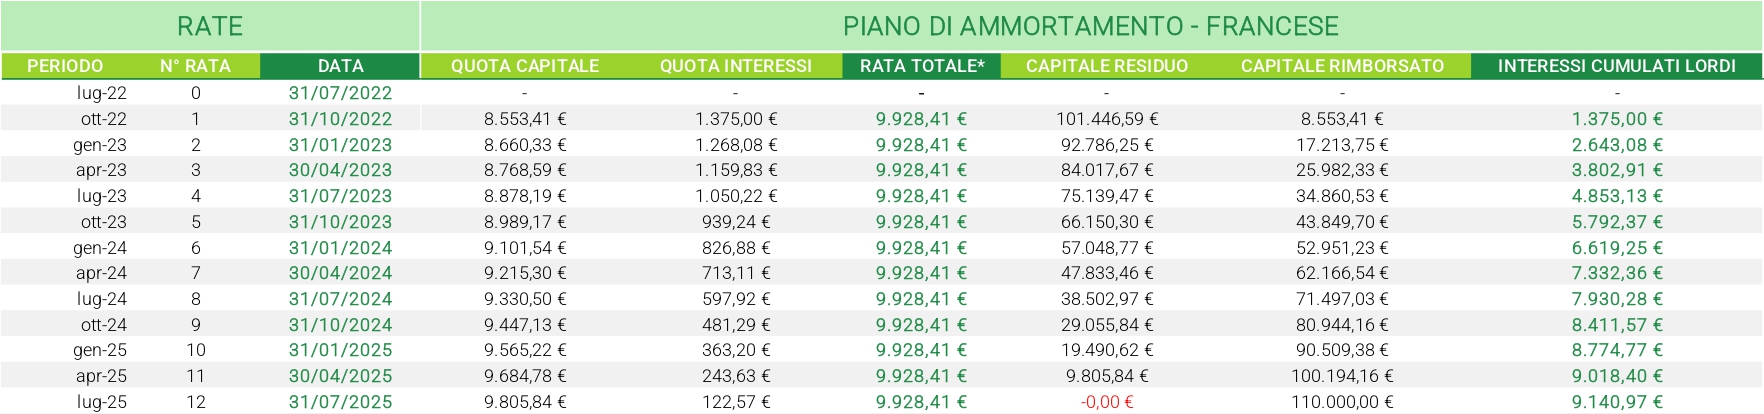Select the QUOTA CAPITALE column header

click(x=525, y=66)
